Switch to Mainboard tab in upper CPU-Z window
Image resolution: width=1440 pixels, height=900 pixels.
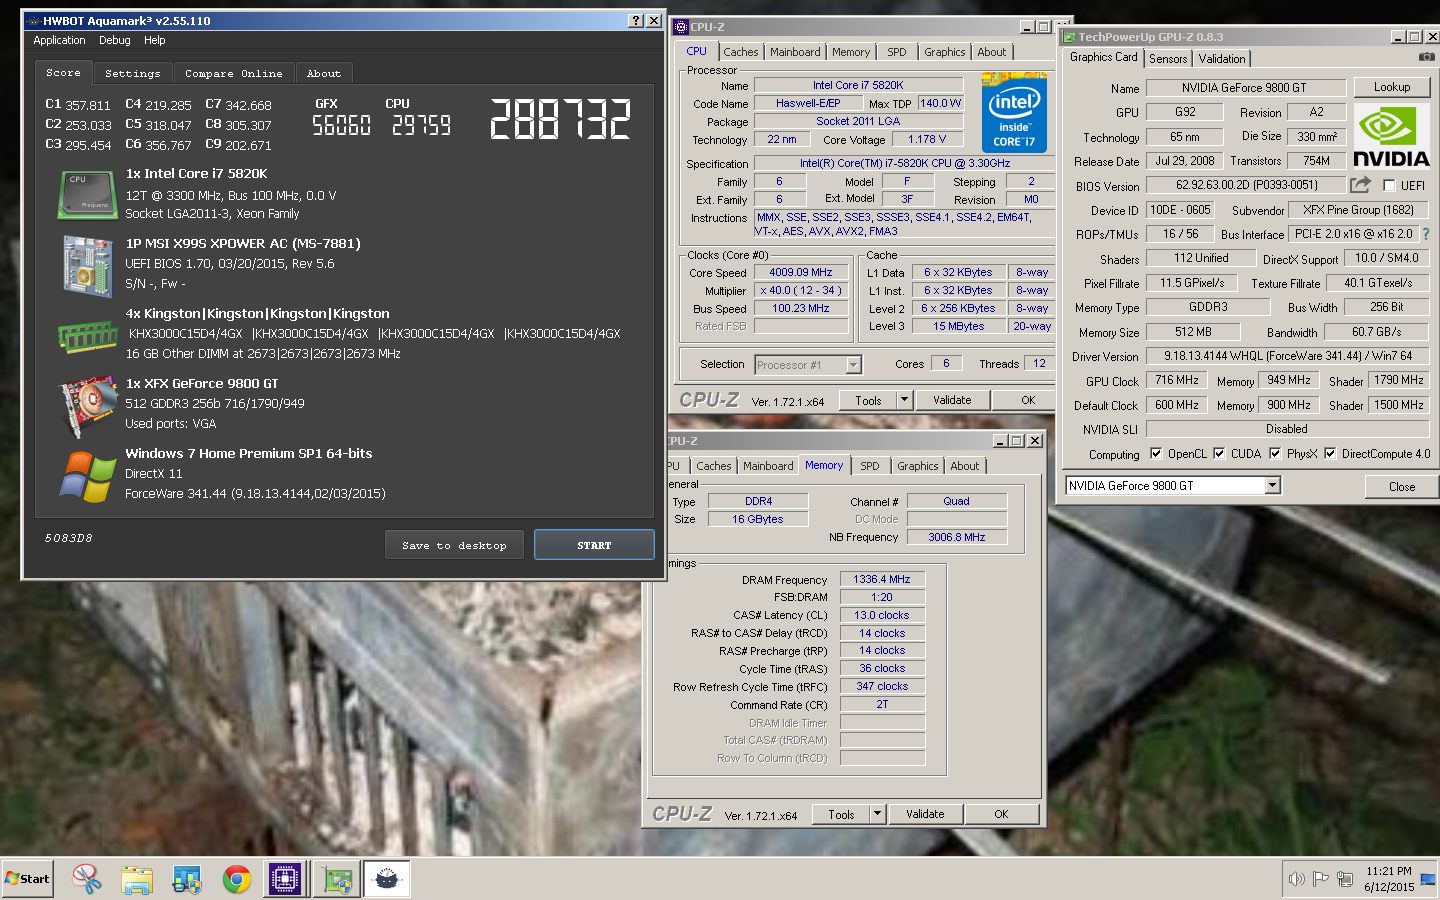(795, 52)
